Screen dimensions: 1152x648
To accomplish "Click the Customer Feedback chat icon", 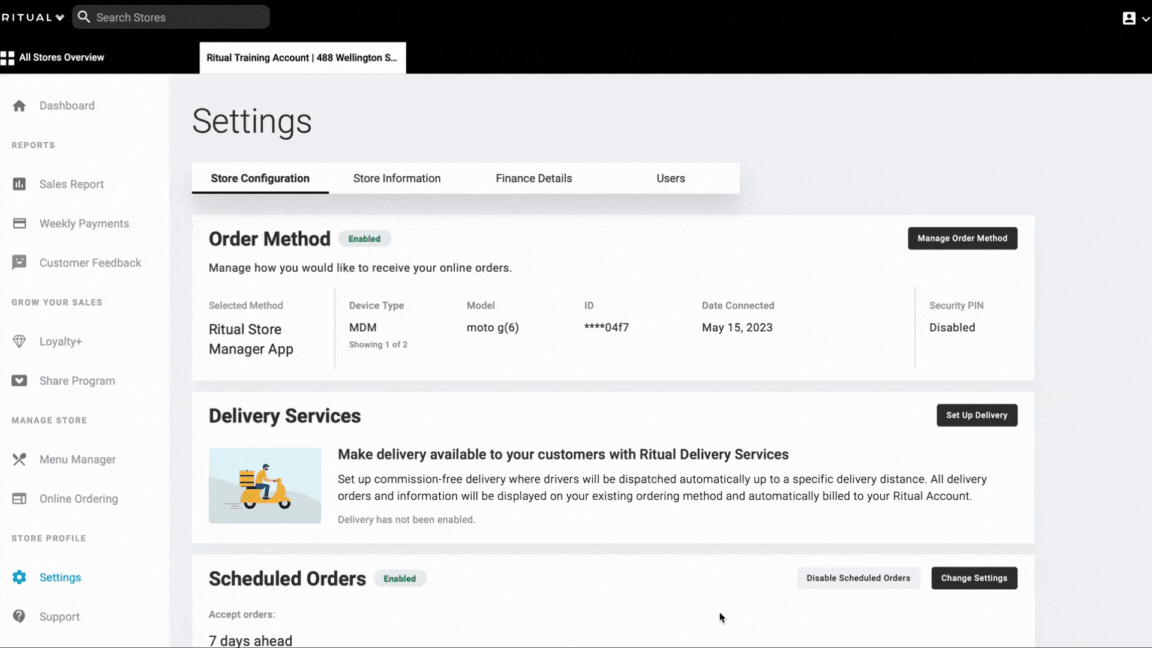I will [19, 262].
